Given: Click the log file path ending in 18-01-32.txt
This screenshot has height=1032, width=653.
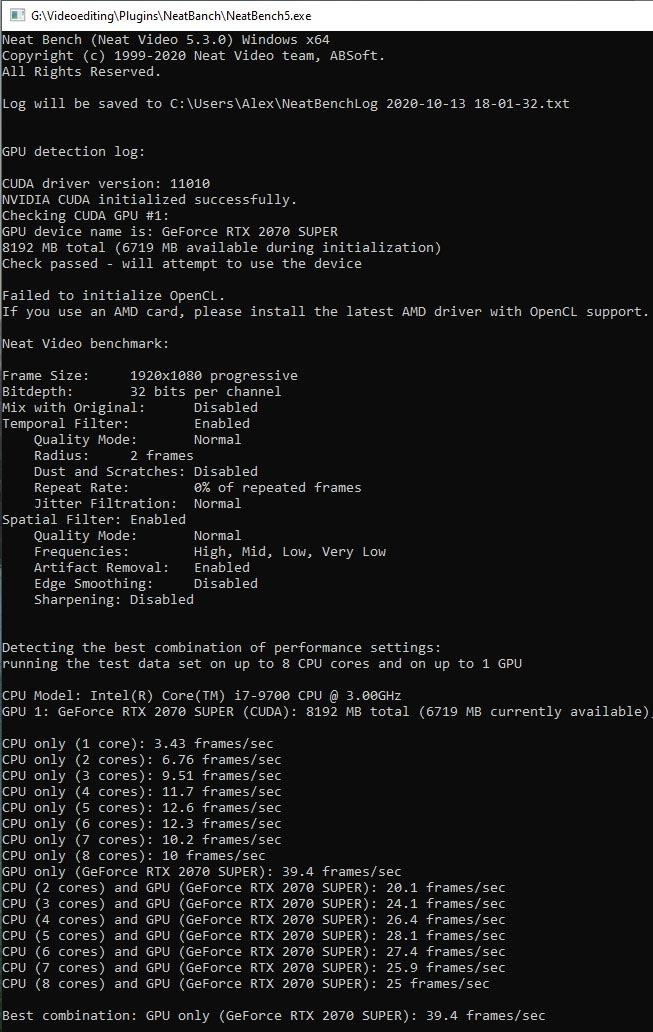Looking at the screenshot, I should click(369, 103).
